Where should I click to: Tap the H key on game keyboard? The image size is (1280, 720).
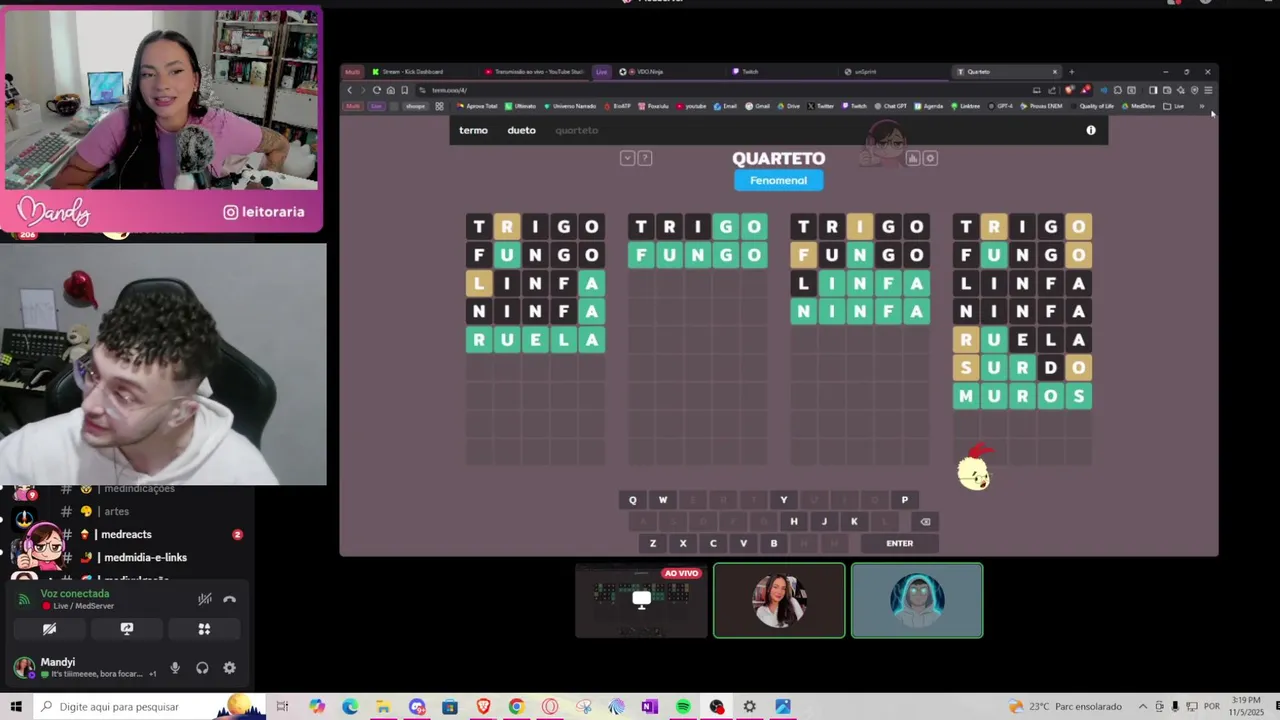793,521
